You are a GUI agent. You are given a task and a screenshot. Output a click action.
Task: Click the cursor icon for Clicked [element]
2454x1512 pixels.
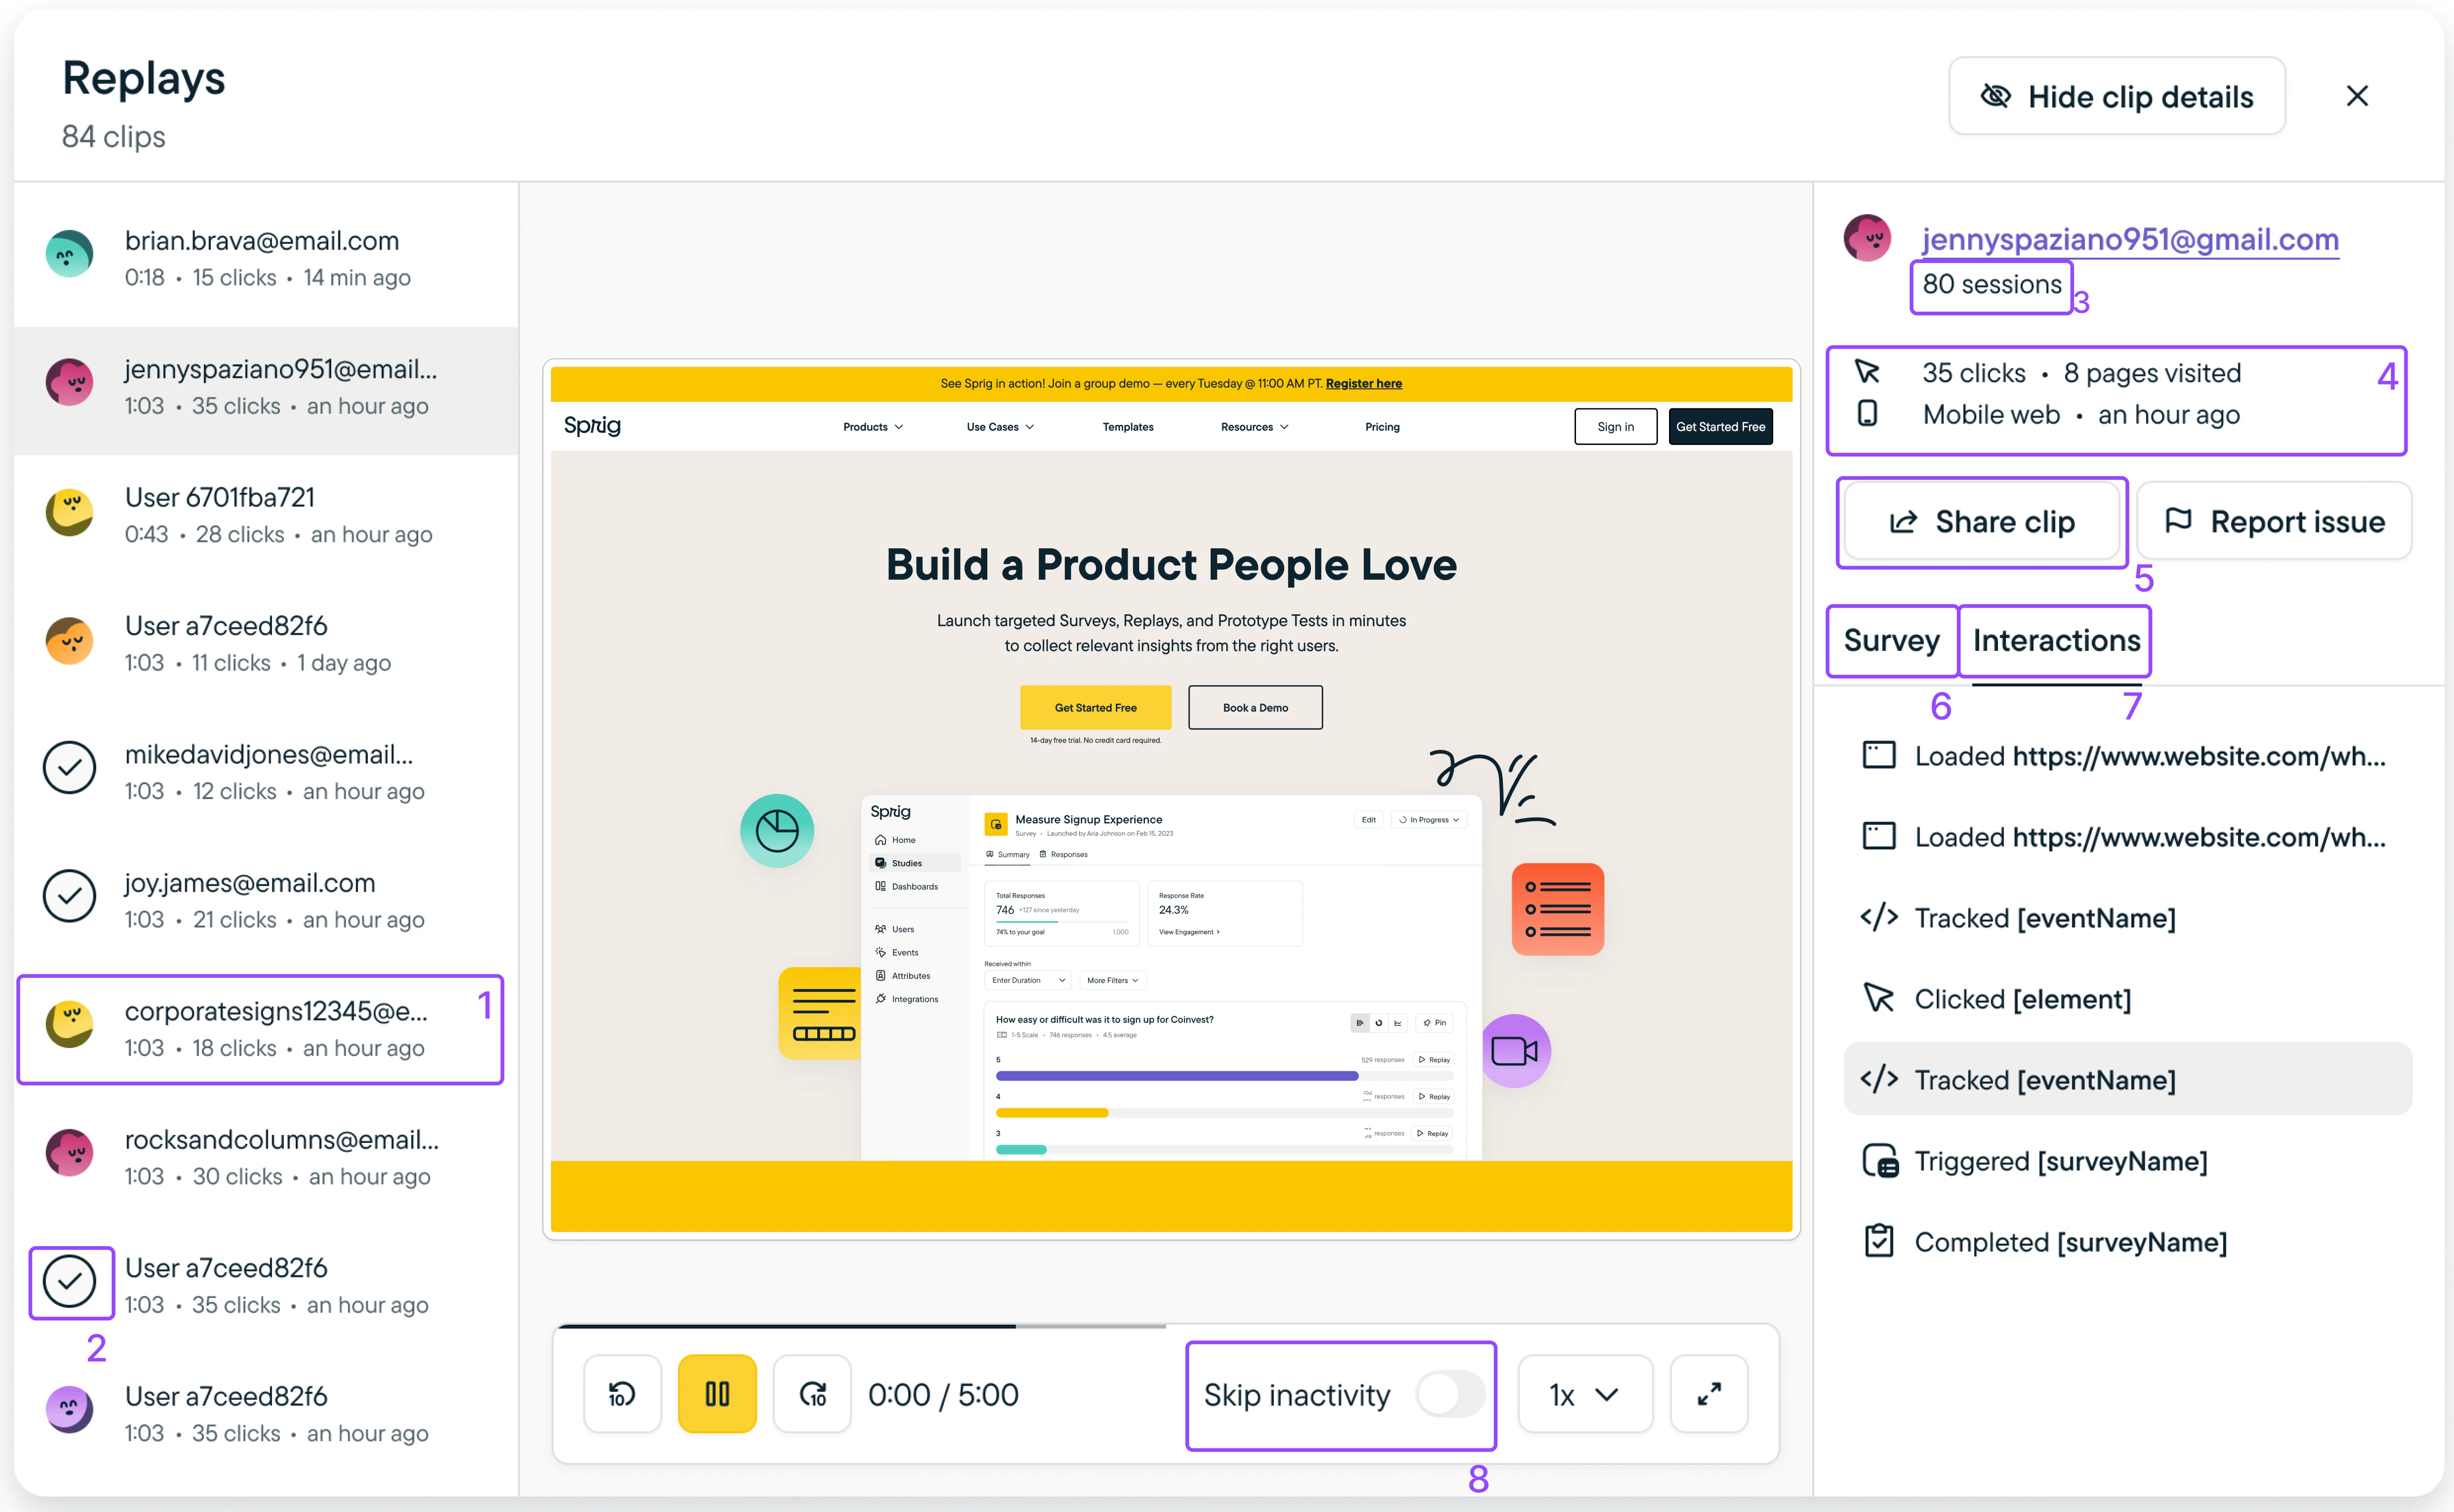click(1879, 998)
